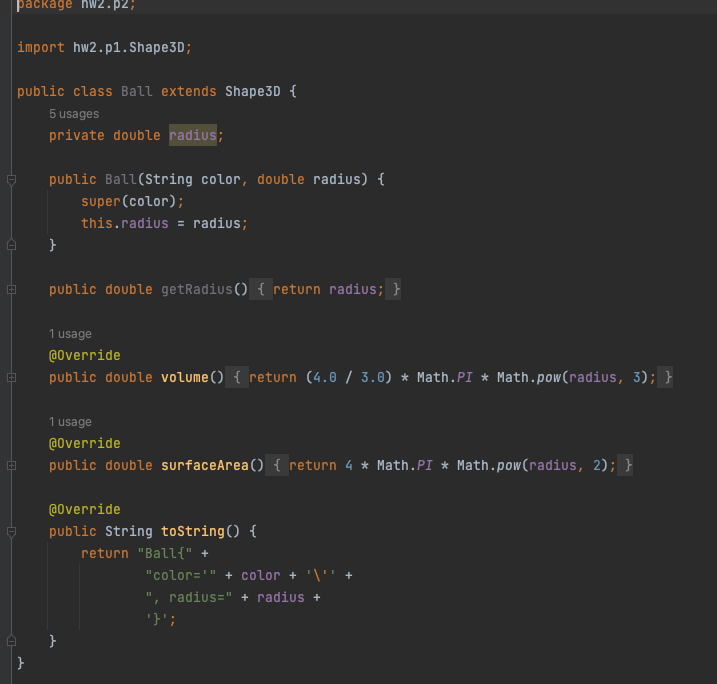Click this.radius in the constructor
The height and width of the screenshot is (684, 717).
click(125, 224)
